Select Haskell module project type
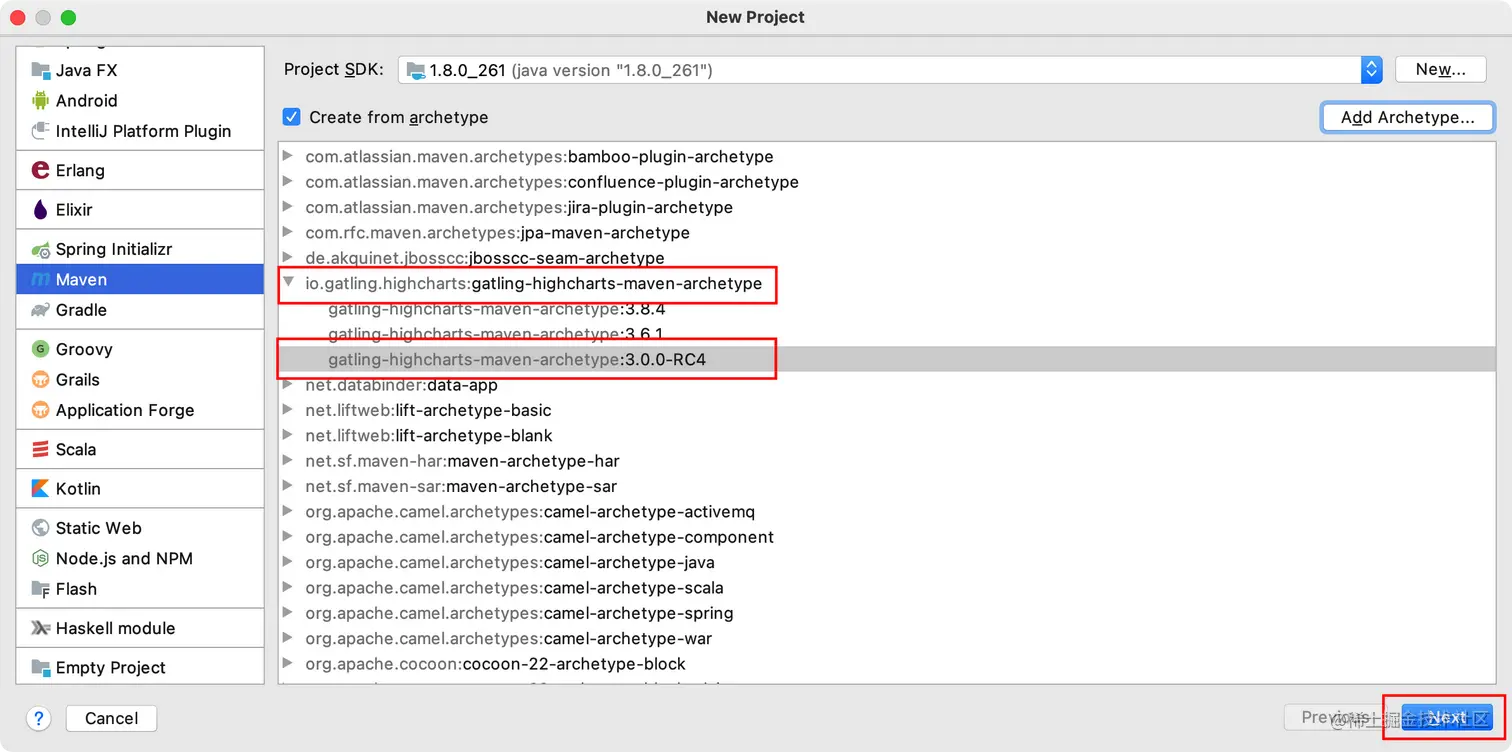1512x752 pixels. tap(140, 628)
